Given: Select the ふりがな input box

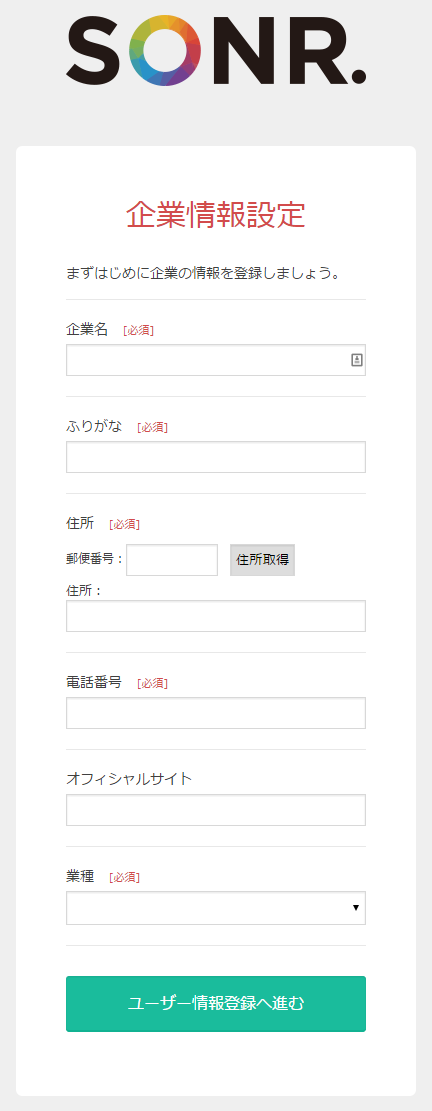Looking at the screenshot, I should (216, 457).
